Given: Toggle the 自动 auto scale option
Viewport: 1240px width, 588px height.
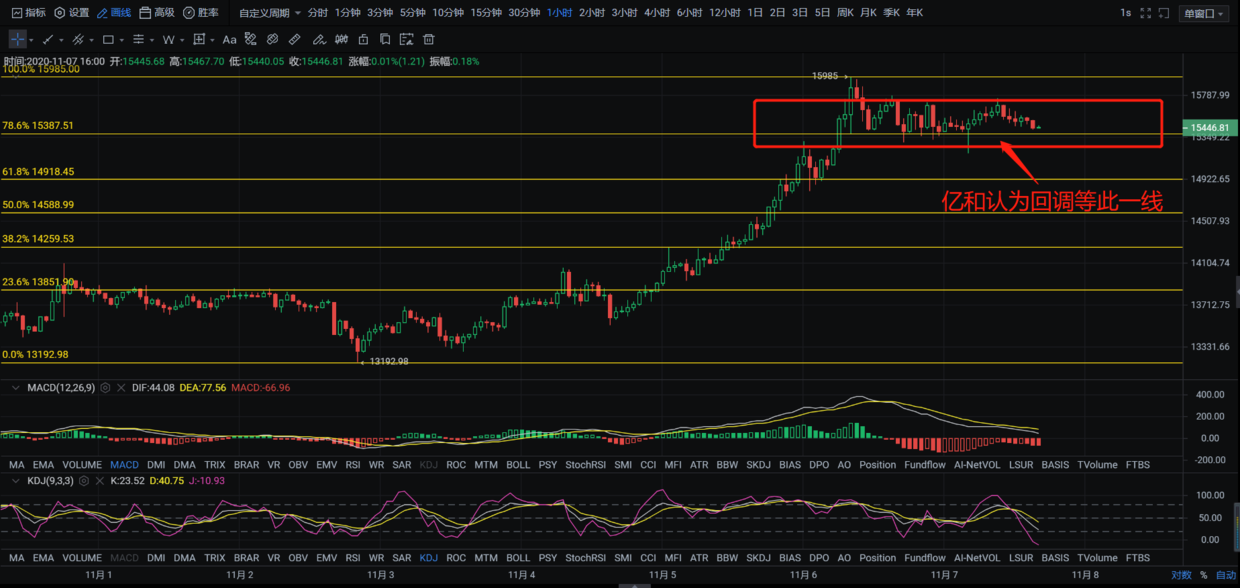Looking at the screenshot, I should [x=1225, y=575].
